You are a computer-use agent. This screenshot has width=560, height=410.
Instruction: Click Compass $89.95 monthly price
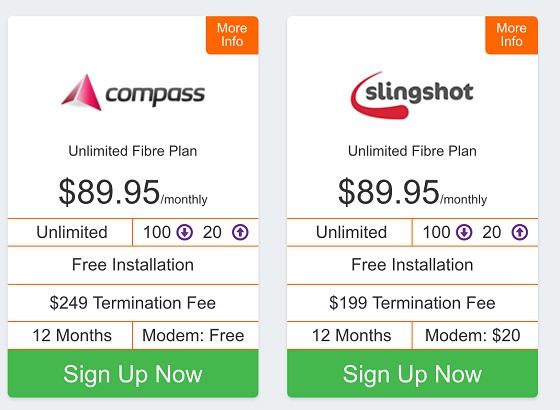tap(133, 192)
